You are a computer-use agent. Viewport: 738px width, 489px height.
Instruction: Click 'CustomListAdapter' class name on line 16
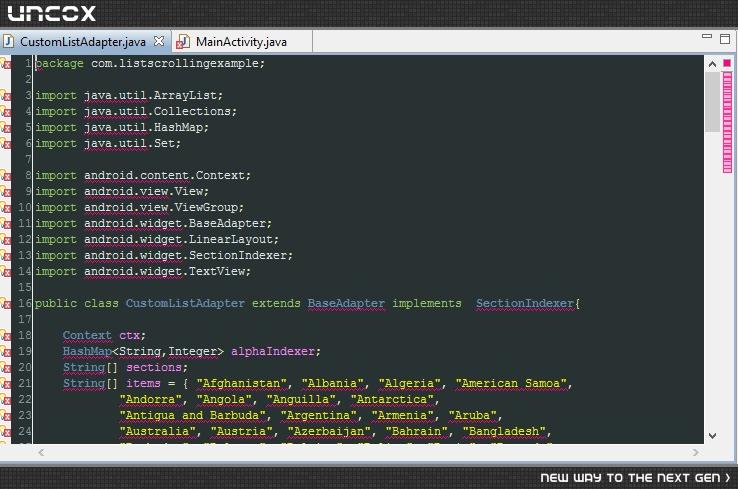pos(185,304)
